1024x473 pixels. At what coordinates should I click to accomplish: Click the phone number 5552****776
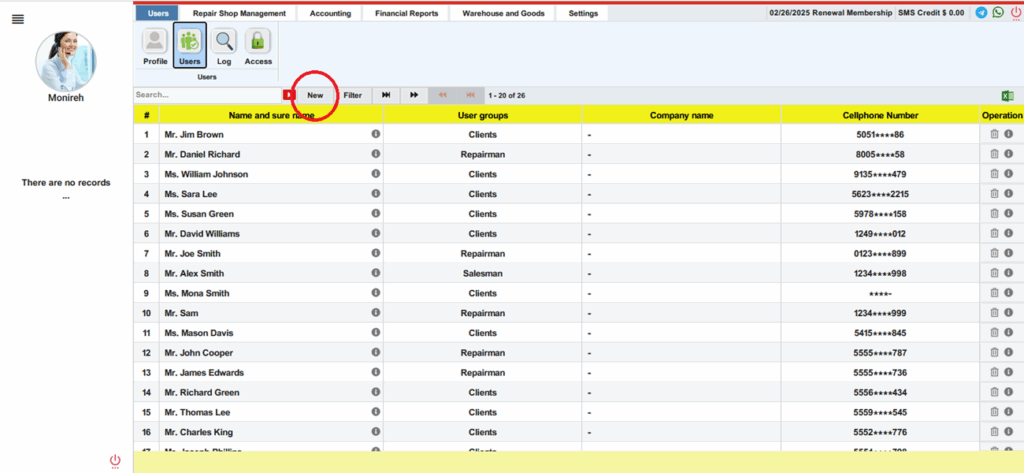click(x=880, y=432)
